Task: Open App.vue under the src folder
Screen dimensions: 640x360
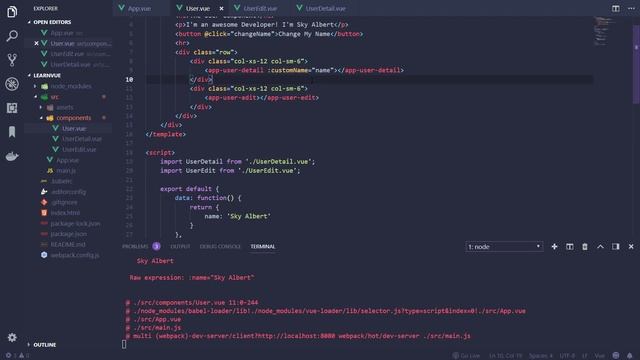Action: point(68,160)
